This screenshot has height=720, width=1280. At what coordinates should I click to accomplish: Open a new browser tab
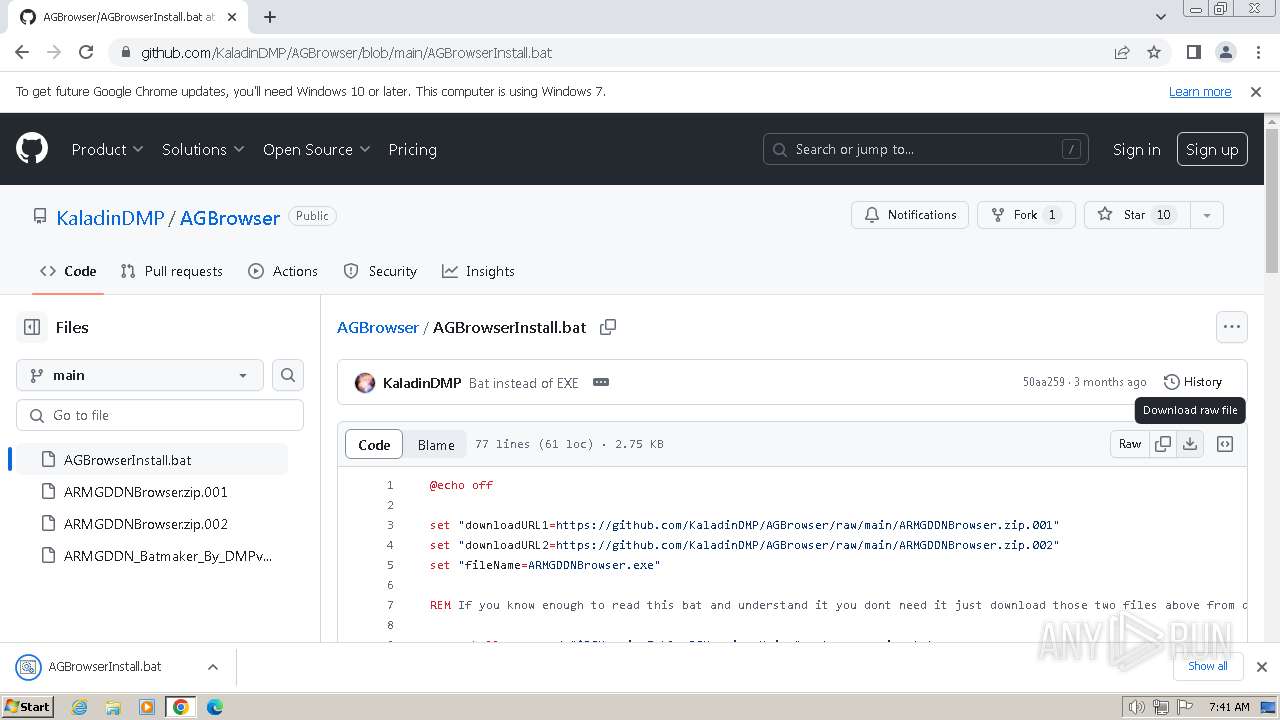(x=270, y=17)
